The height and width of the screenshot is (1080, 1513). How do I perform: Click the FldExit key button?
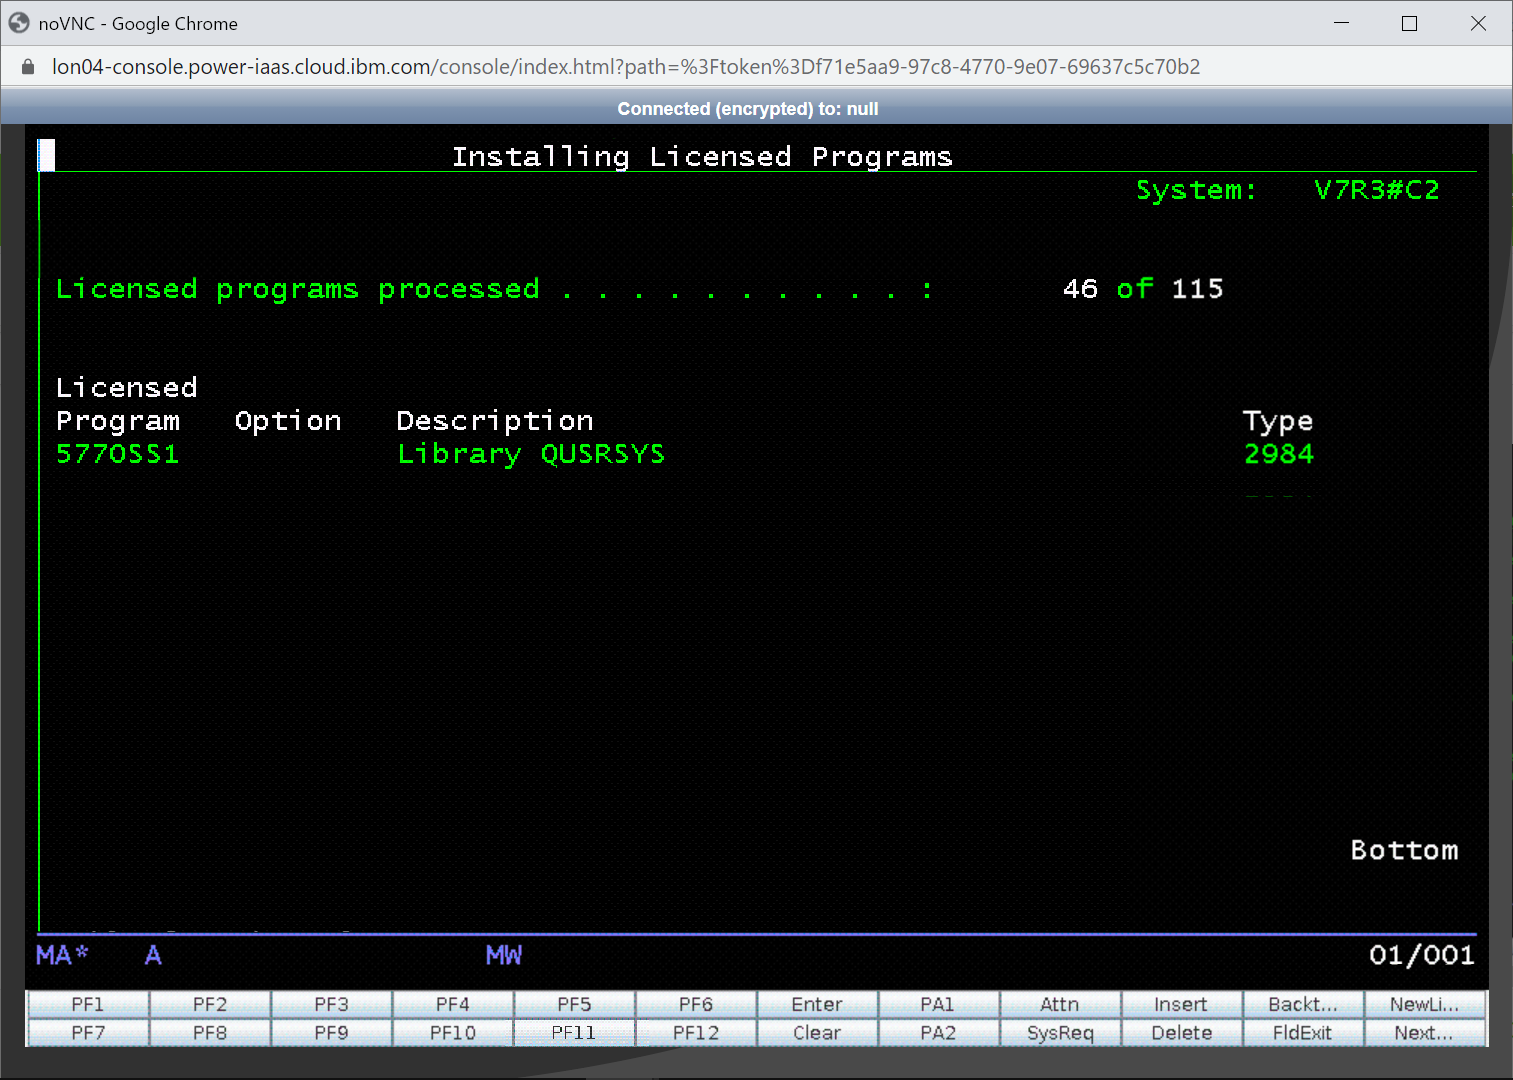pos(1303,1032)
